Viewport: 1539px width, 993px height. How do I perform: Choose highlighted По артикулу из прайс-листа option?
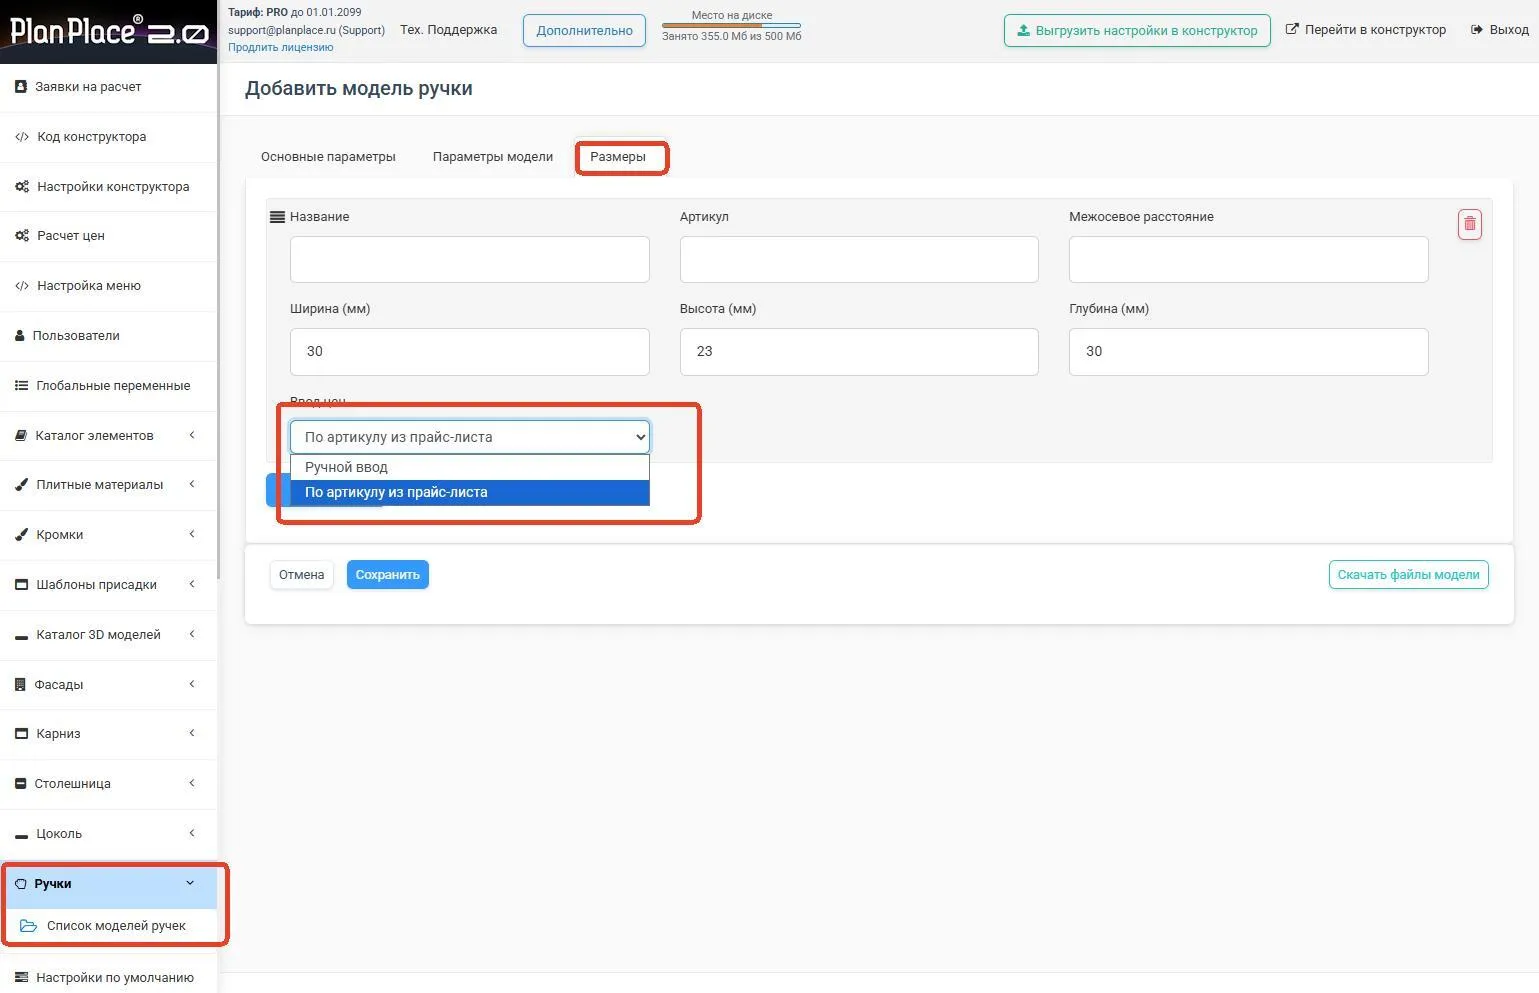click(x=470, y=492)
